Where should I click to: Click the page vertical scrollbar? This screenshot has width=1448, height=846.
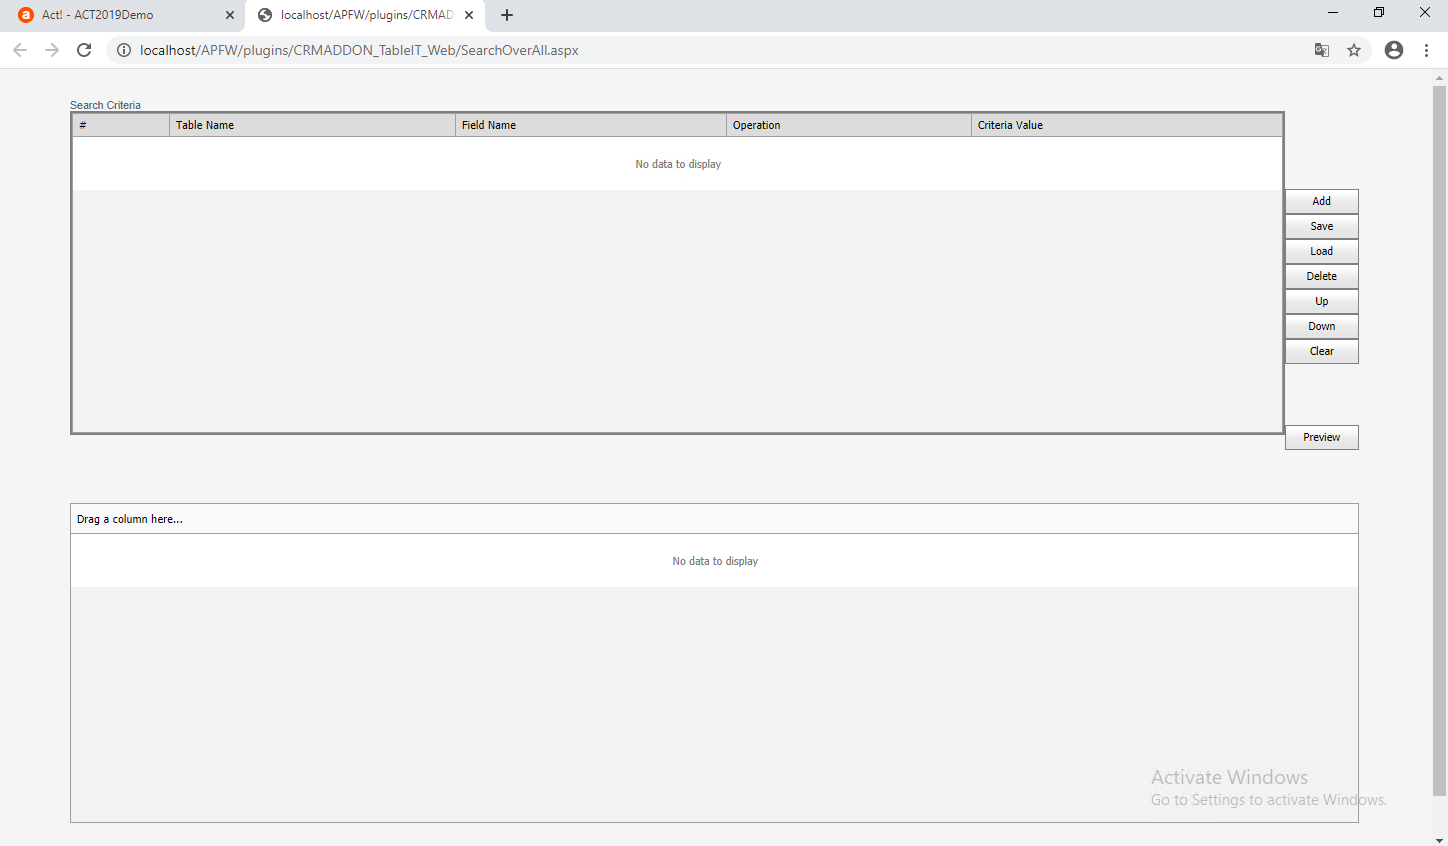coord(1440,440)
